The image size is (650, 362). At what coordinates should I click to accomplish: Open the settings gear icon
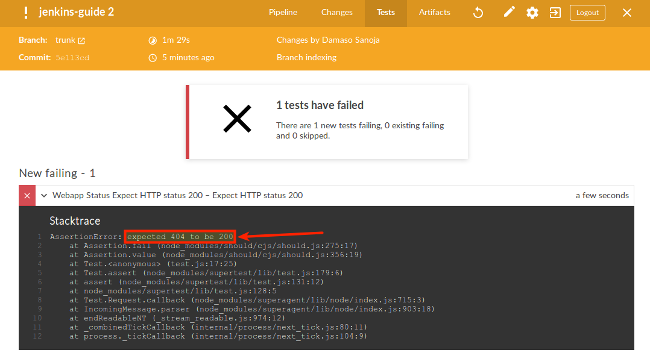(532, 13)
